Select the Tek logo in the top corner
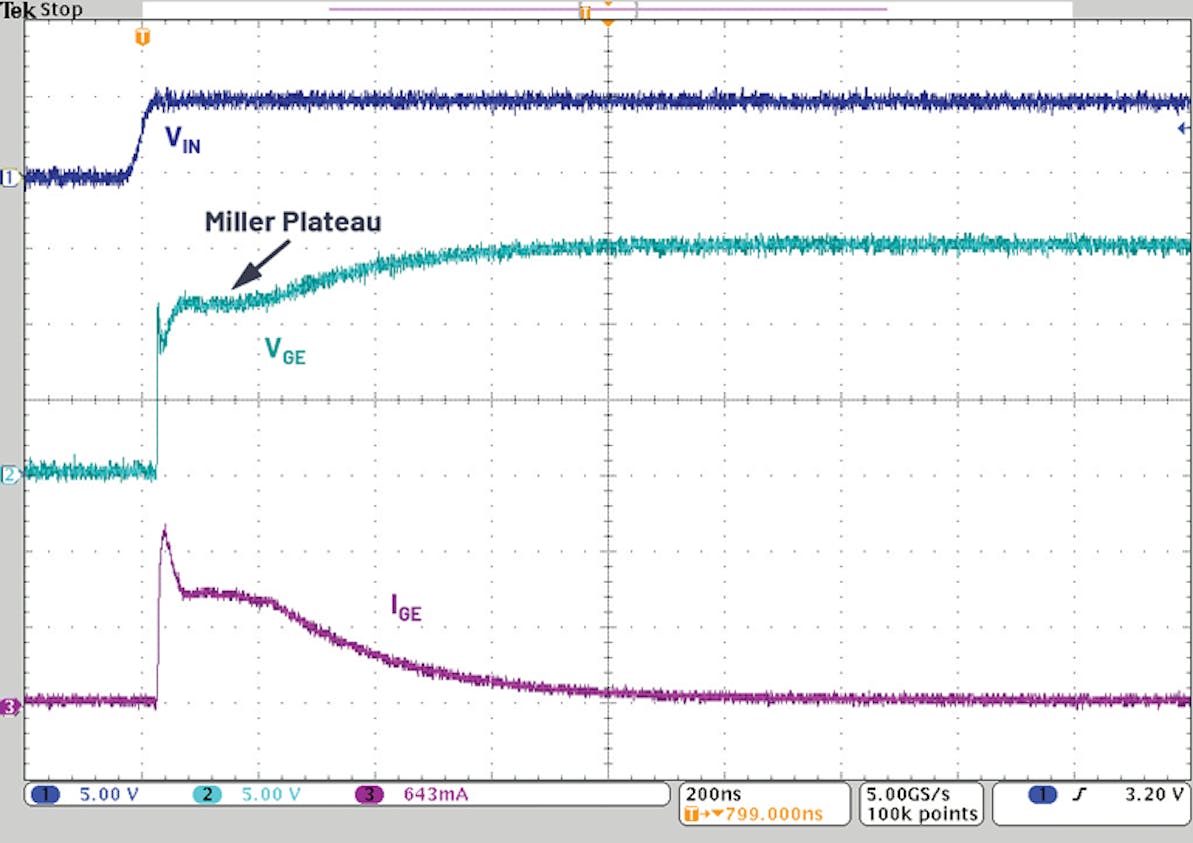Image resolution: width=1193 pixels, height=843 pixels. (x=20, y=9)
